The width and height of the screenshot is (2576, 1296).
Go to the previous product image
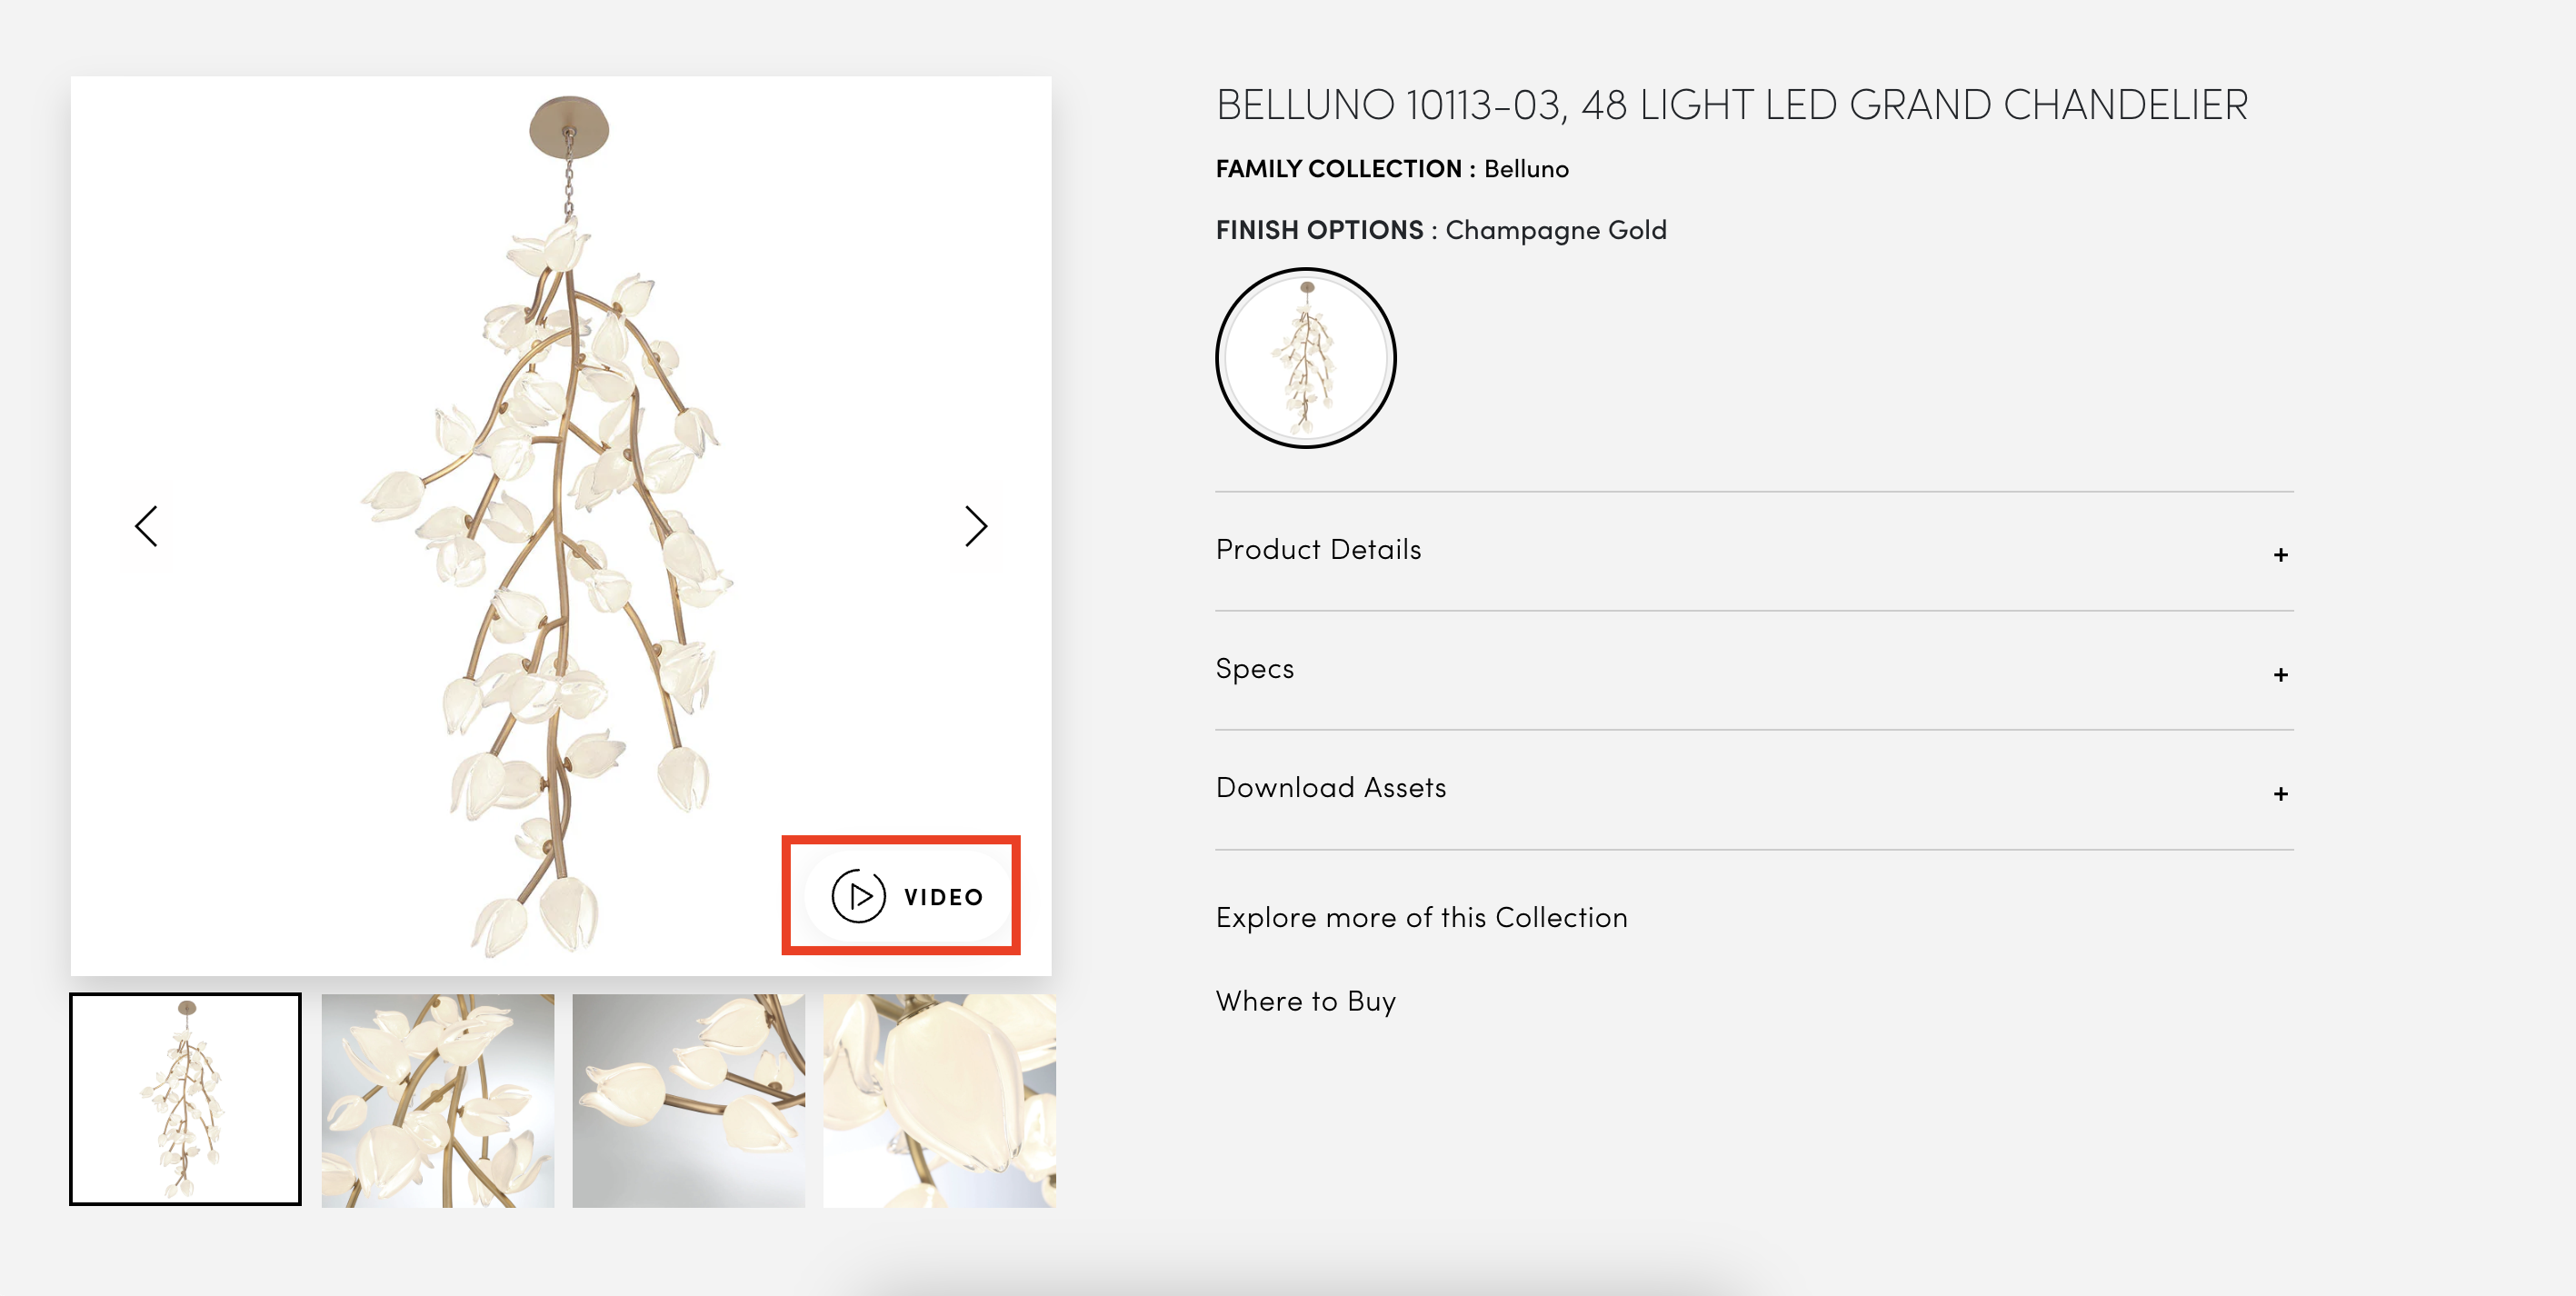(147, 526)
